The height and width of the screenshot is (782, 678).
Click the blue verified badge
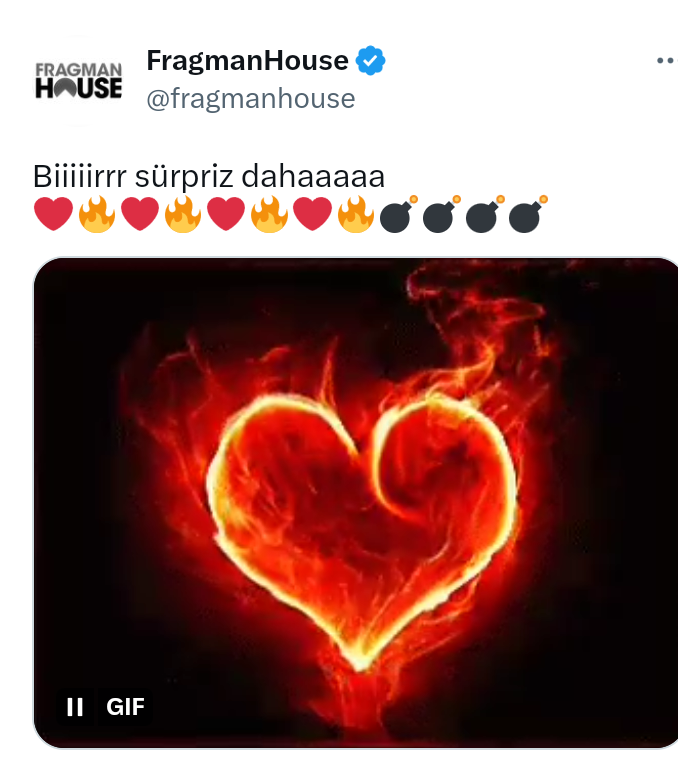[370, 60]
